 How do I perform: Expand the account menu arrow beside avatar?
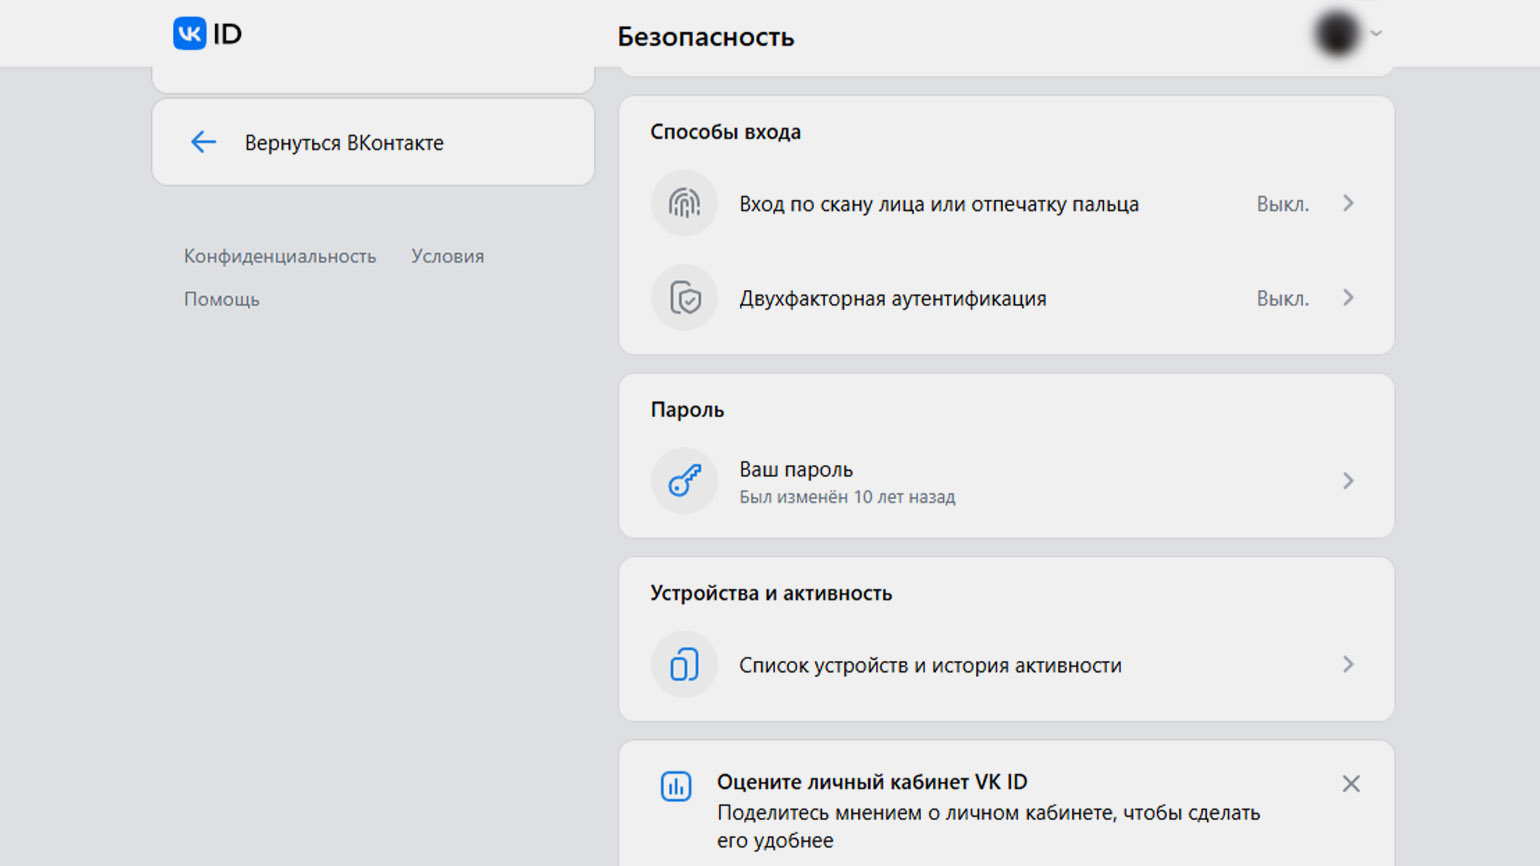coord(1377,34)
